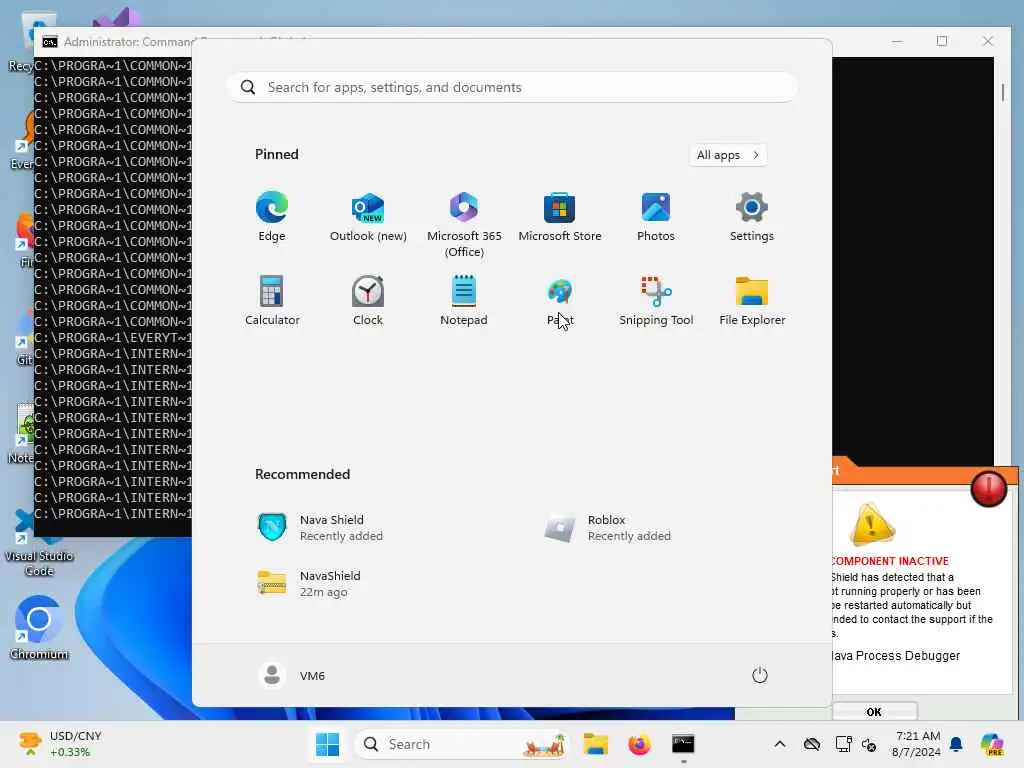Image resolution: width=1024 pixels, height=768 pixels.
Task: Click the taskbar Search box
Action: [x=462, y=744]
